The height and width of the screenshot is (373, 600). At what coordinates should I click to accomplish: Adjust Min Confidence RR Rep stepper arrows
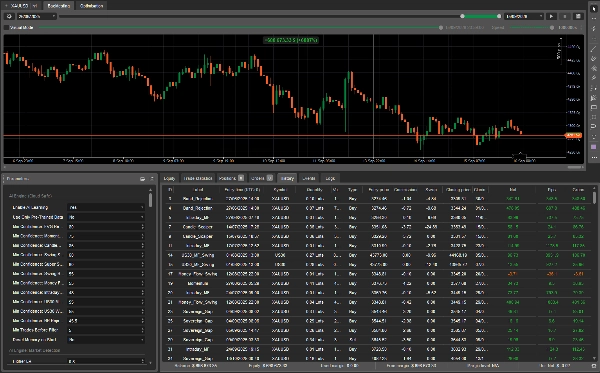tap(143, 321)
